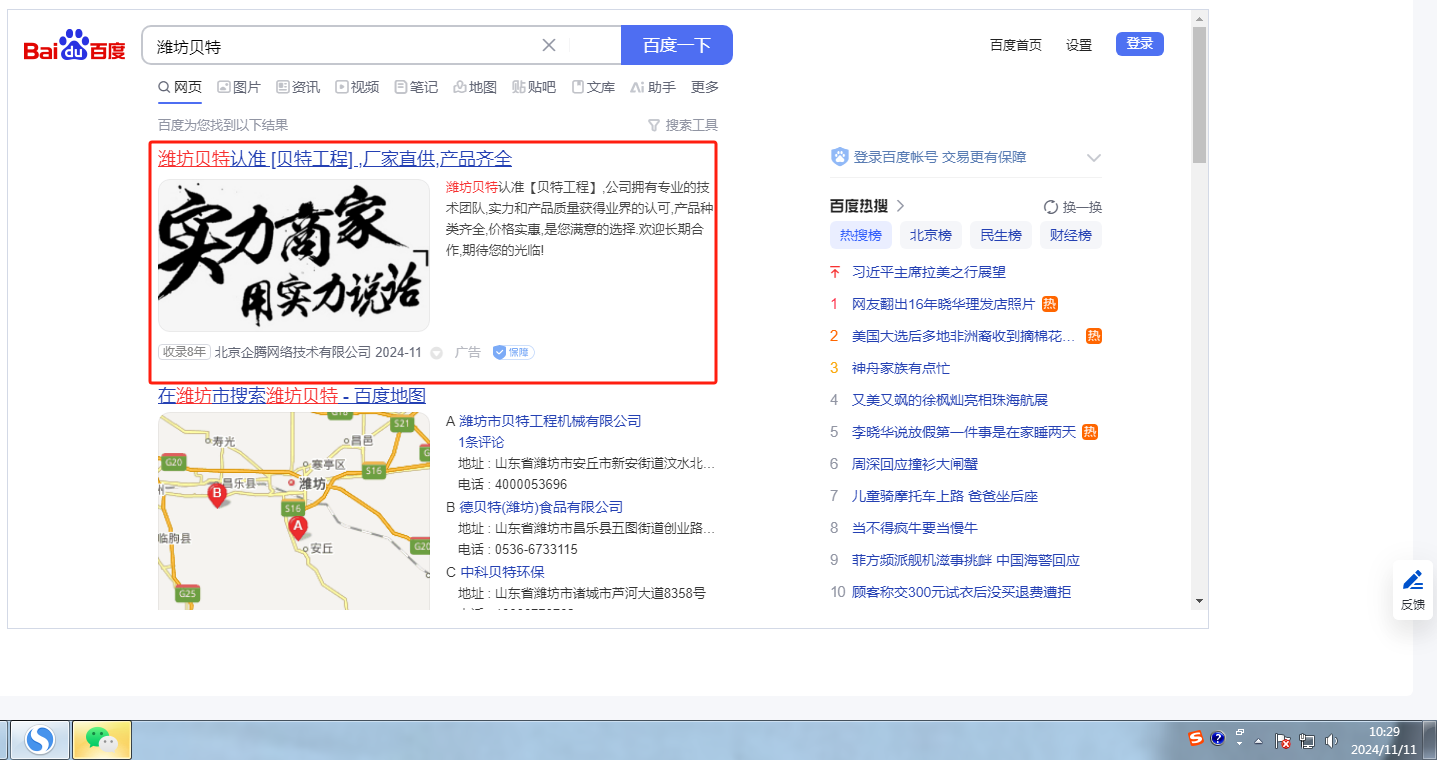The height and width of the screenshot is (760, 1437).
Task: Open 设置 in the top bar
Action: click(x=1079, y=45)
